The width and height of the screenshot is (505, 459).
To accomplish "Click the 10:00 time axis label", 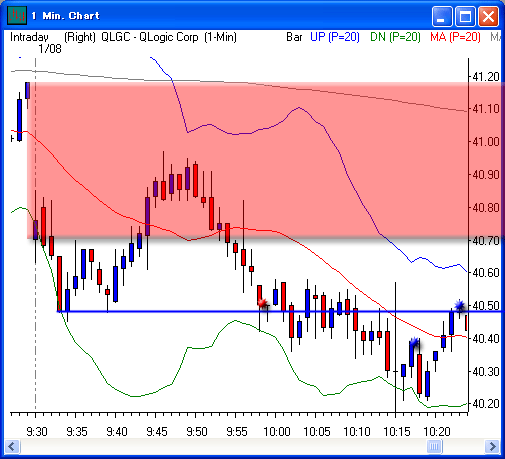I will point(277,432).
